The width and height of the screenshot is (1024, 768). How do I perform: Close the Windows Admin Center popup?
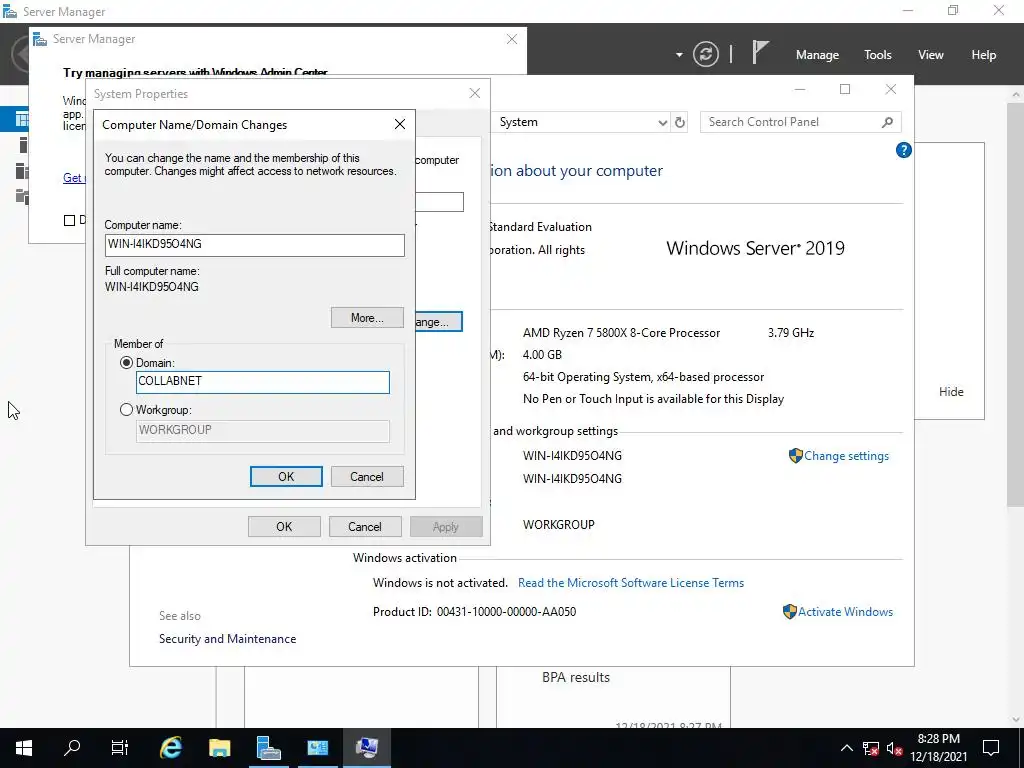pyautogui.click(x=512, y=39)
